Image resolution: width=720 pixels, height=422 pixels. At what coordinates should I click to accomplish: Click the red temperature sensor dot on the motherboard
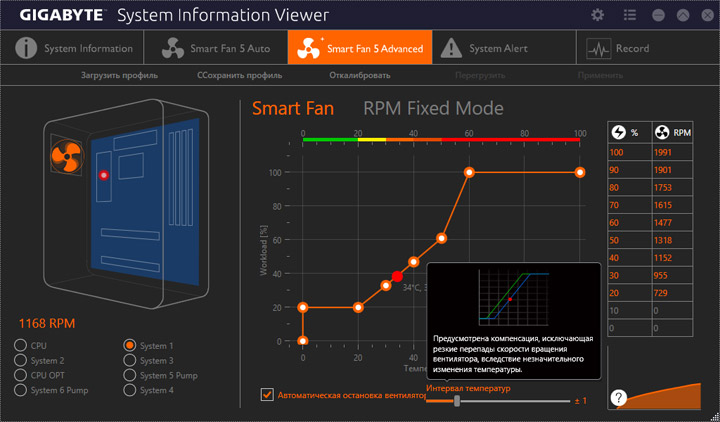pyautogui.click(x=104, y=175)
